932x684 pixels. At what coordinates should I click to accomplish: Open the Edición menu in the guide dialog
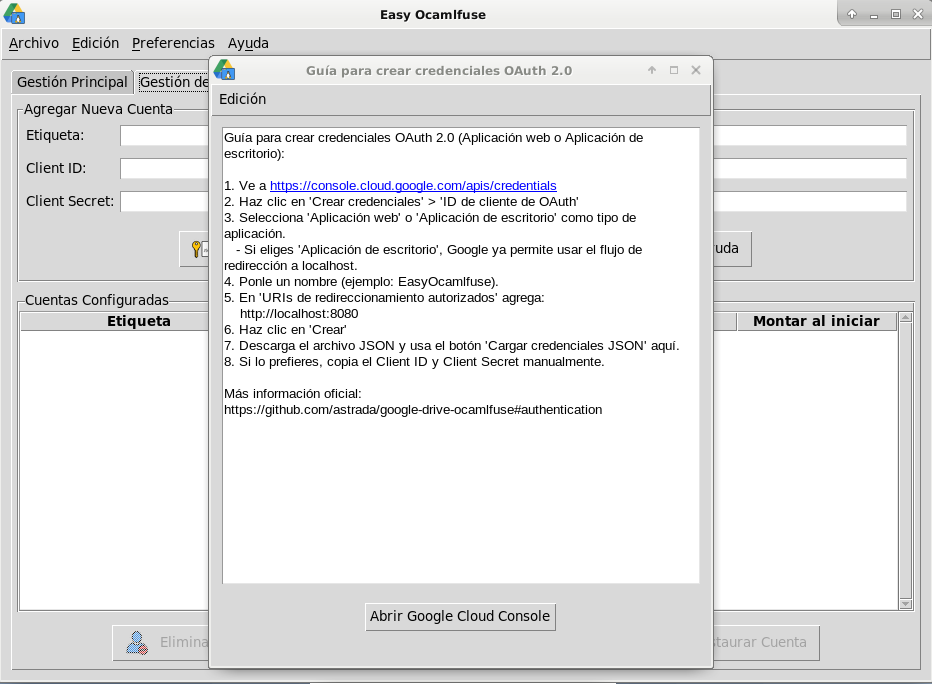pos(243,99)
